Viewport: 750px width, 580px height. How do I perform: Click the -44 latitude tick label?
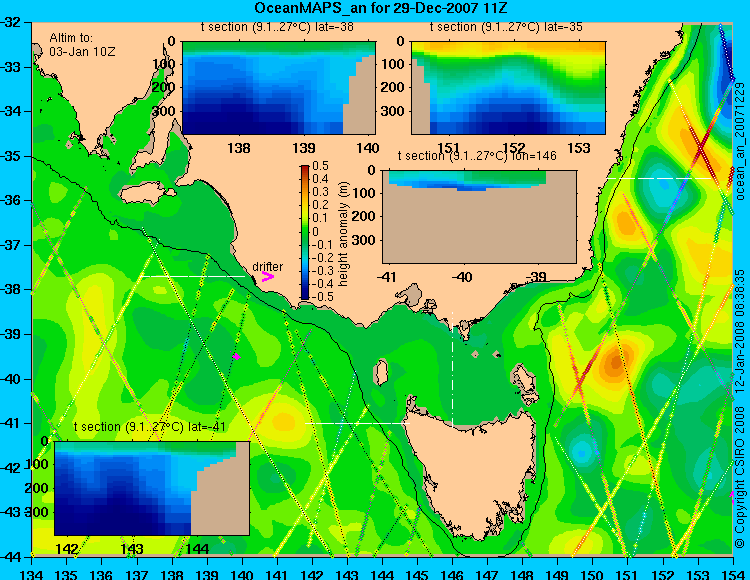11,557
